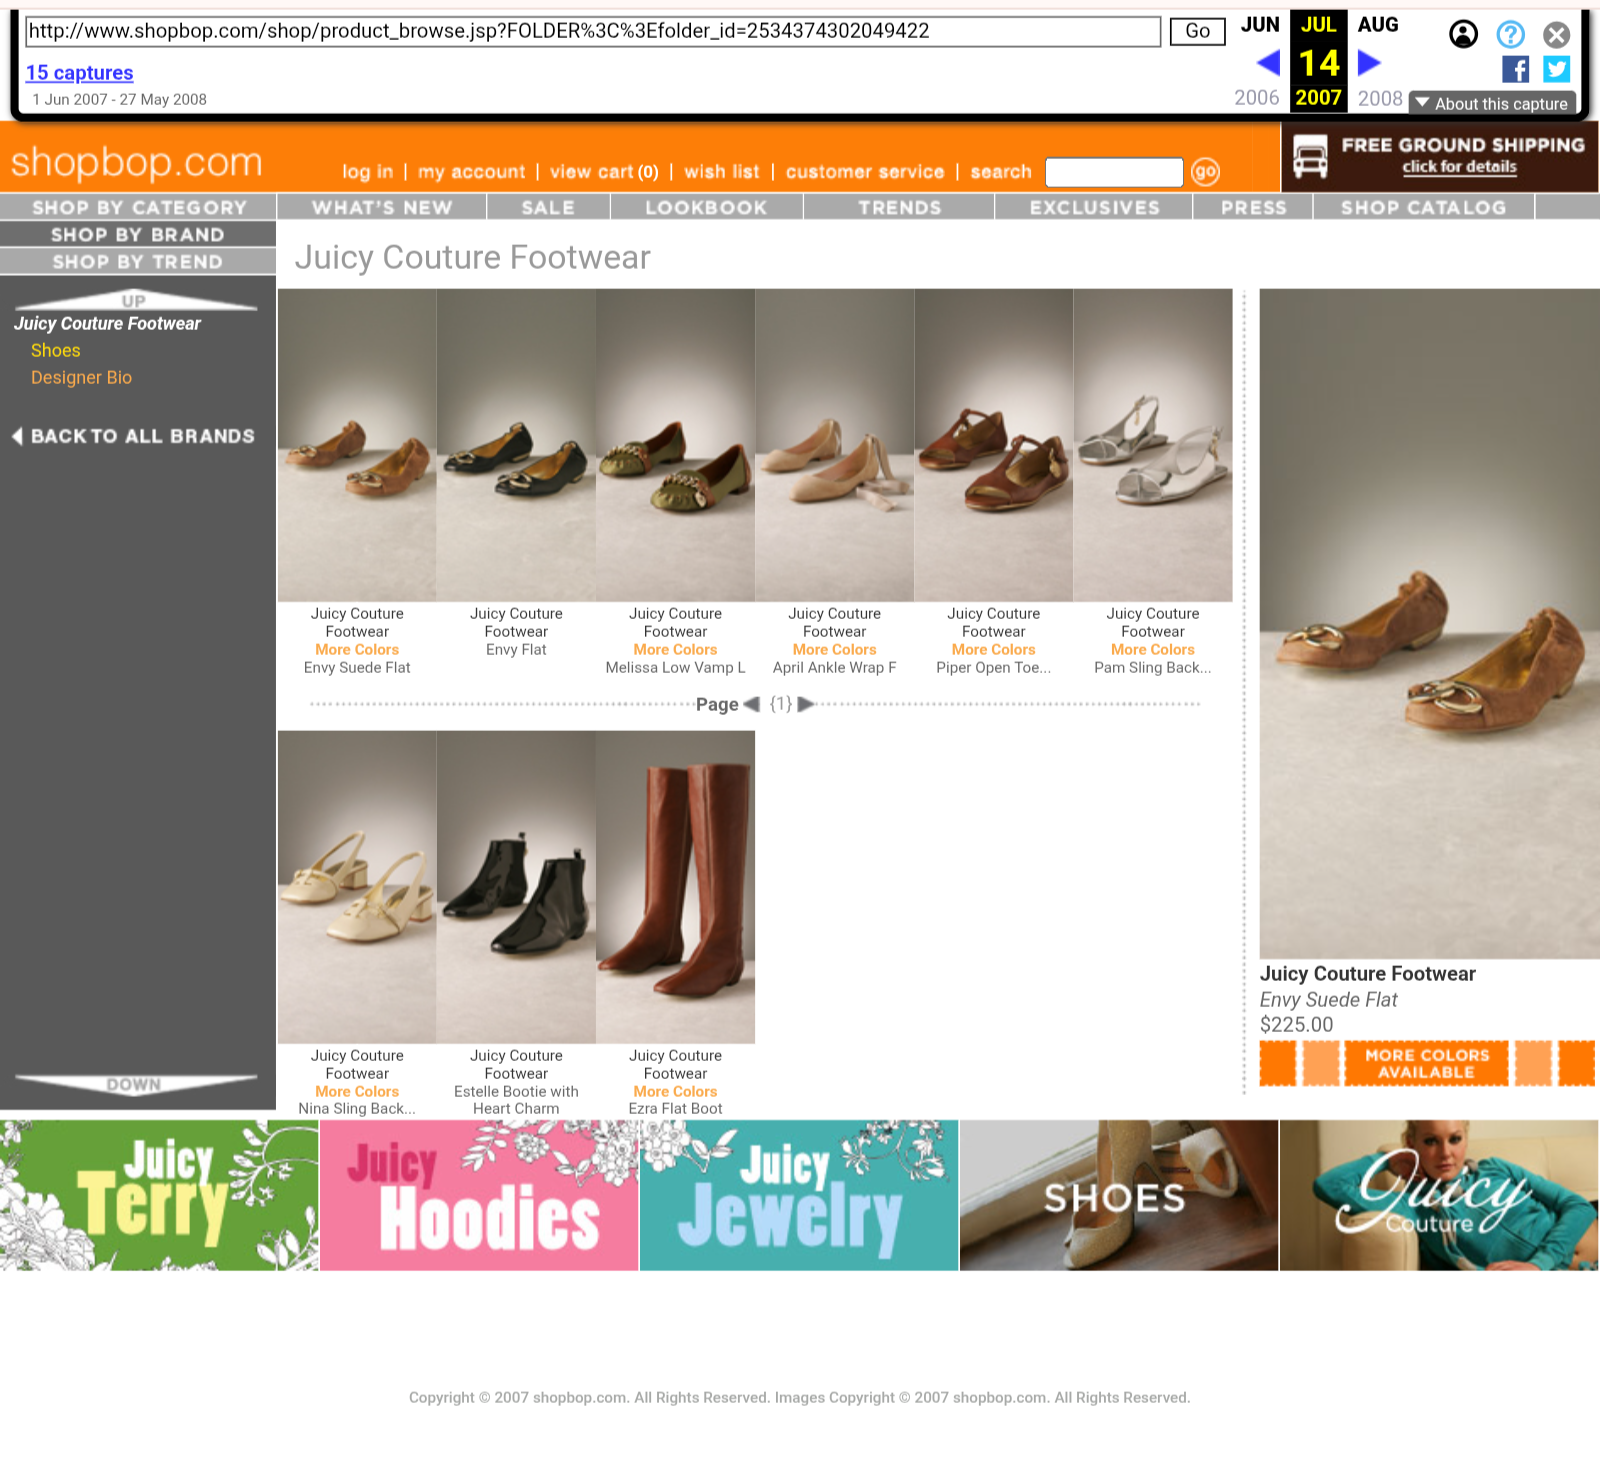Image resolution: width=1600 pixels, height=1479 pixels.
Task: Open the Wayback user account icon
Action: [x=1463, y=35]
